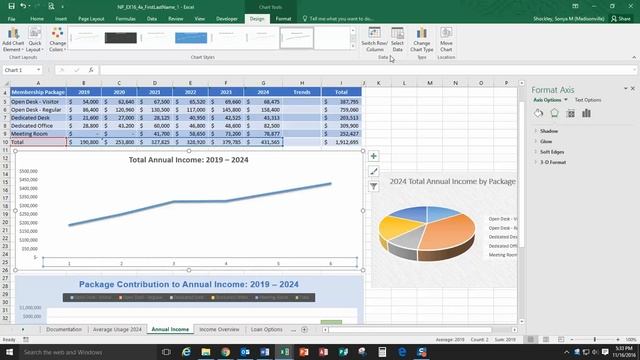The width and height of the screenshot is (640, 360).
Task: Open the Loan Options sheet tab
Action: 267,329
